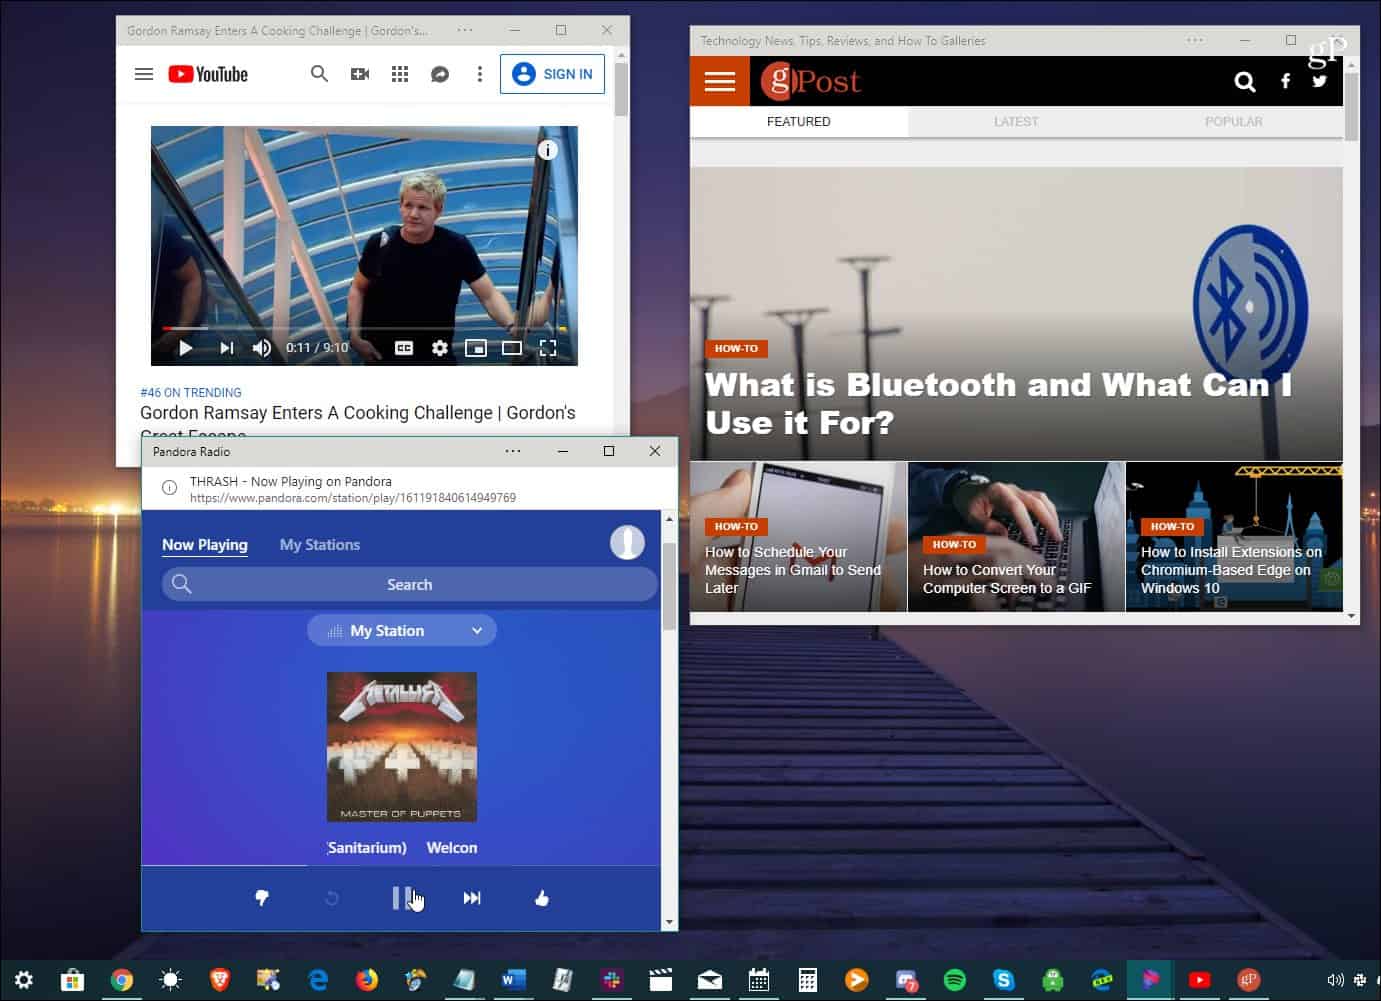Open YouTube player settings gear
1381x1001 pixels.
coord(440,348)
